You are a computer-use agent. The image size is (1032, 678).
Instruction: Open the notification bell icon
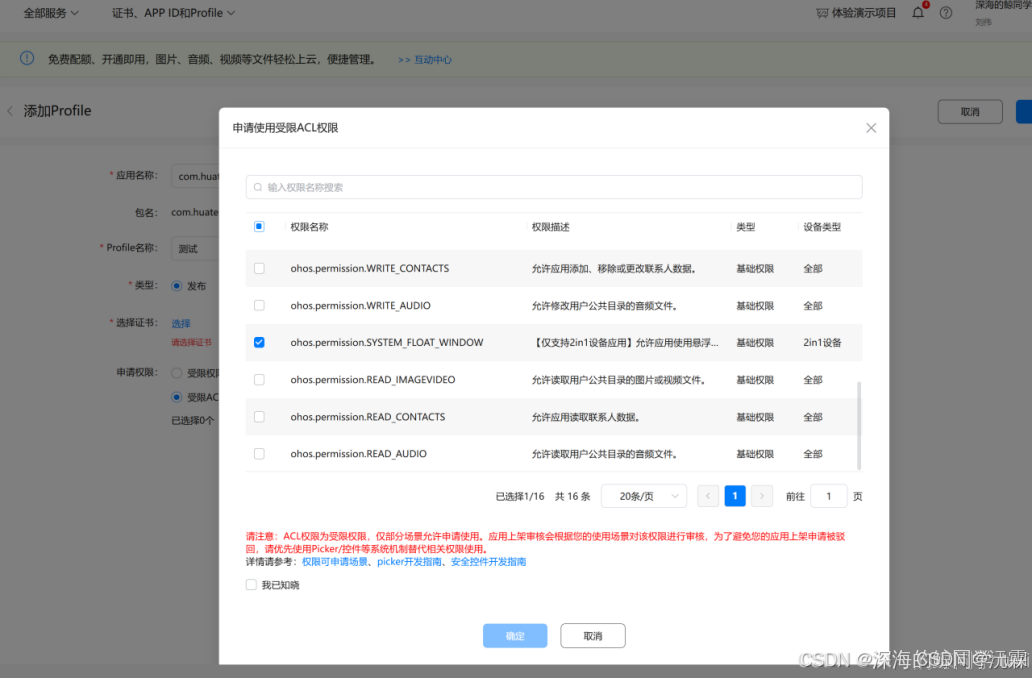917,13
